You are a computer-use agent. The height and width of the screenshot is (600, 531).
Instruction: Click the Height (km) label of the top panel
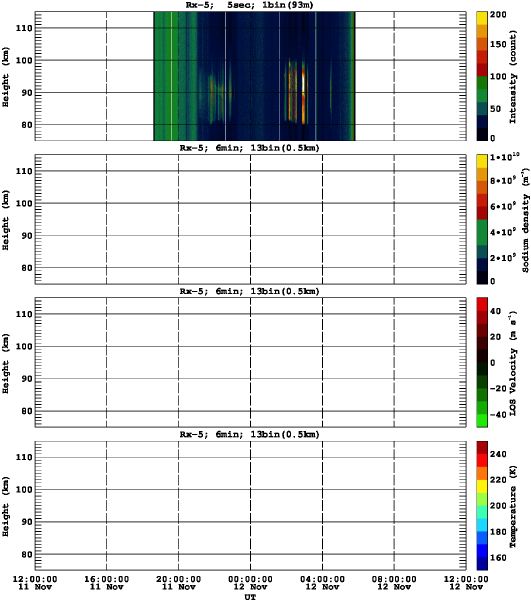[5, 77]
